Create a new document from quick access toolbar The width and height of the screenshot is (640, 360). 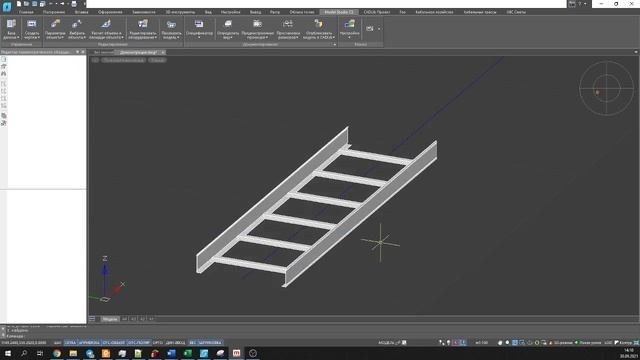[x=19, y=4]
